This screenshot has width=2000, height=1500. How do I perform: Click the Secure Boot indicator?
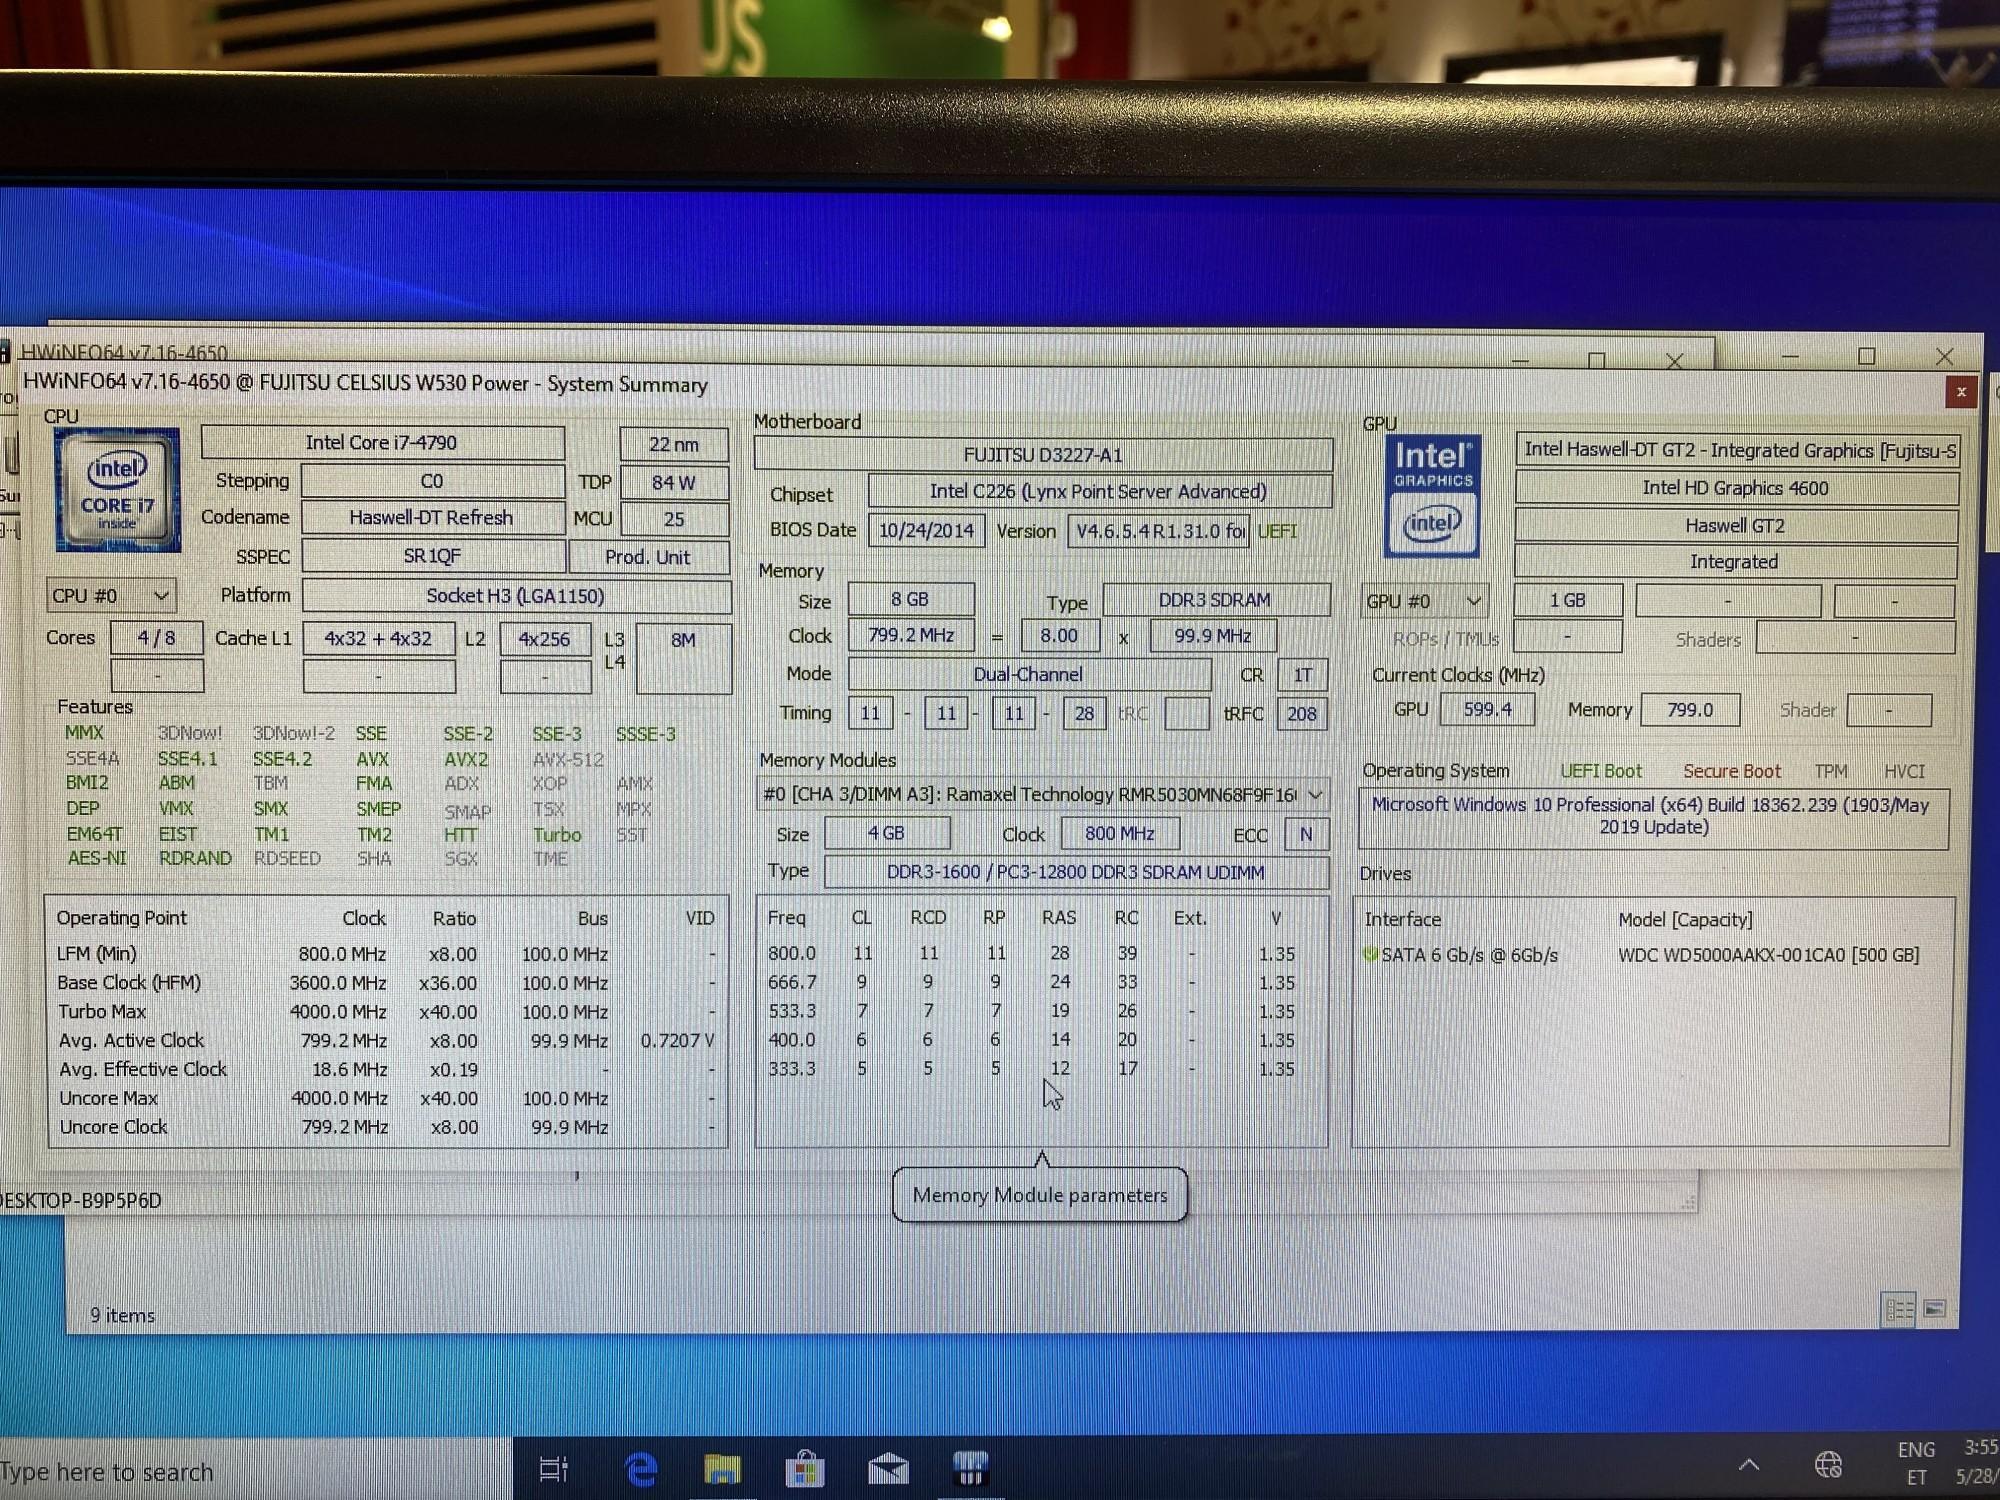point(1732,771)
